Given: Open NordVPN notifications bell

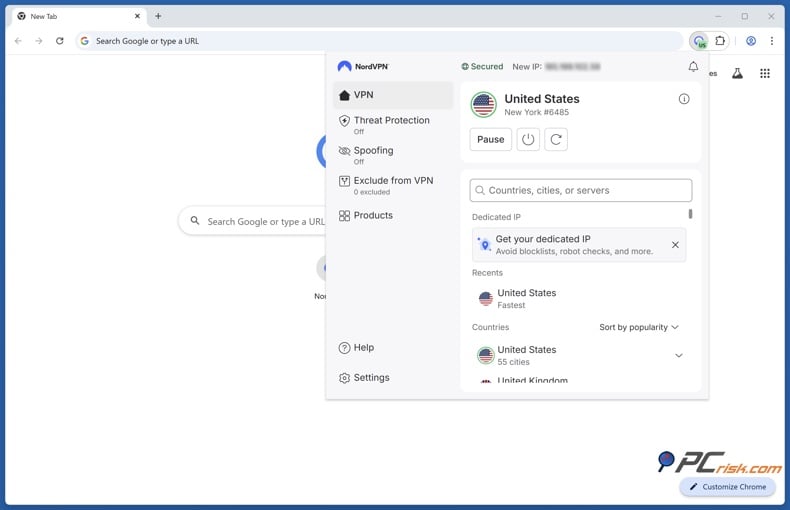Looking at the screenshot, I should pyautogui.click(x=693, y=67).
